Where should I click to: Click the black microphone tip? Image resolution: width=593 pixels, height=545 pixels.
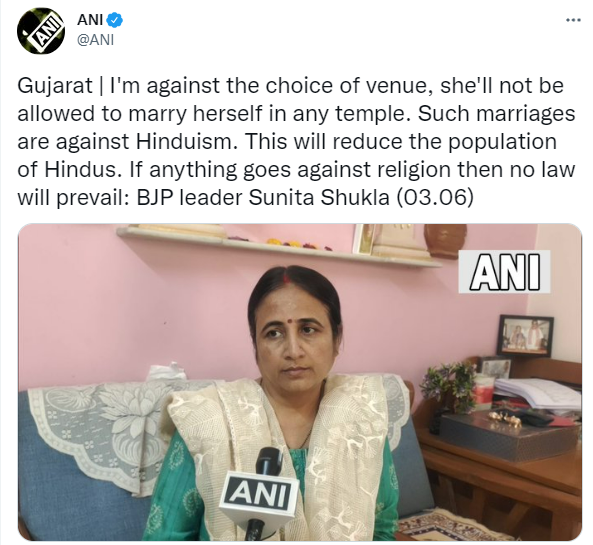click(x=269, y=461)
